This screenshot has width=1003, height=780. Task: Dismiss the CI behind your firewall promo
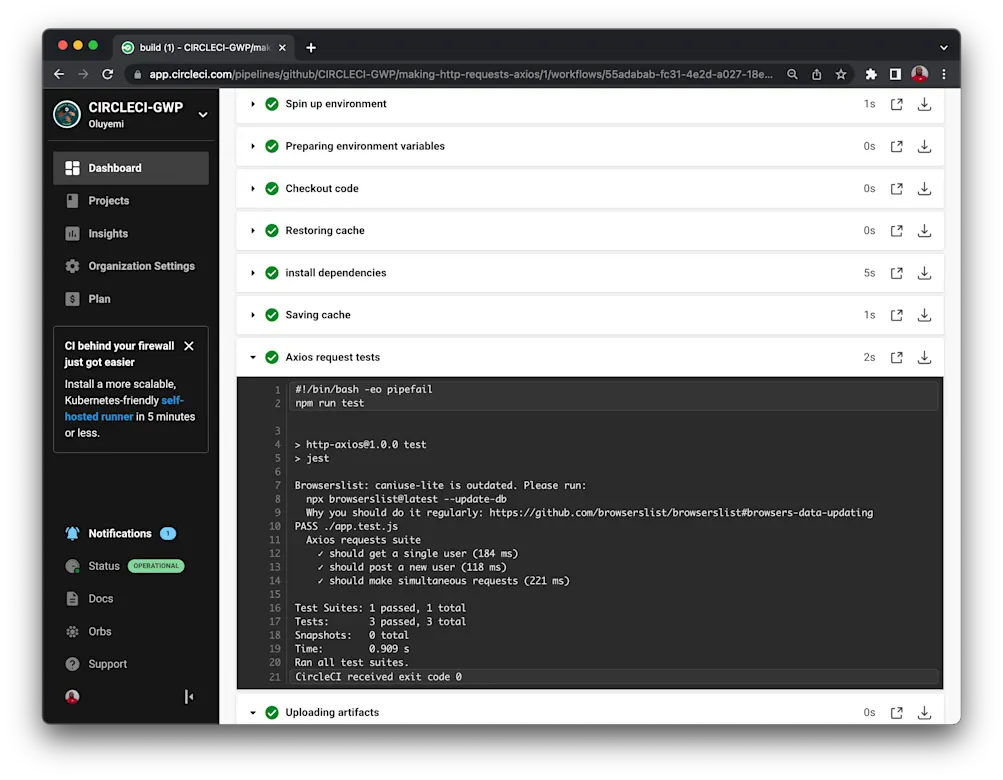(x=189, y=344)
